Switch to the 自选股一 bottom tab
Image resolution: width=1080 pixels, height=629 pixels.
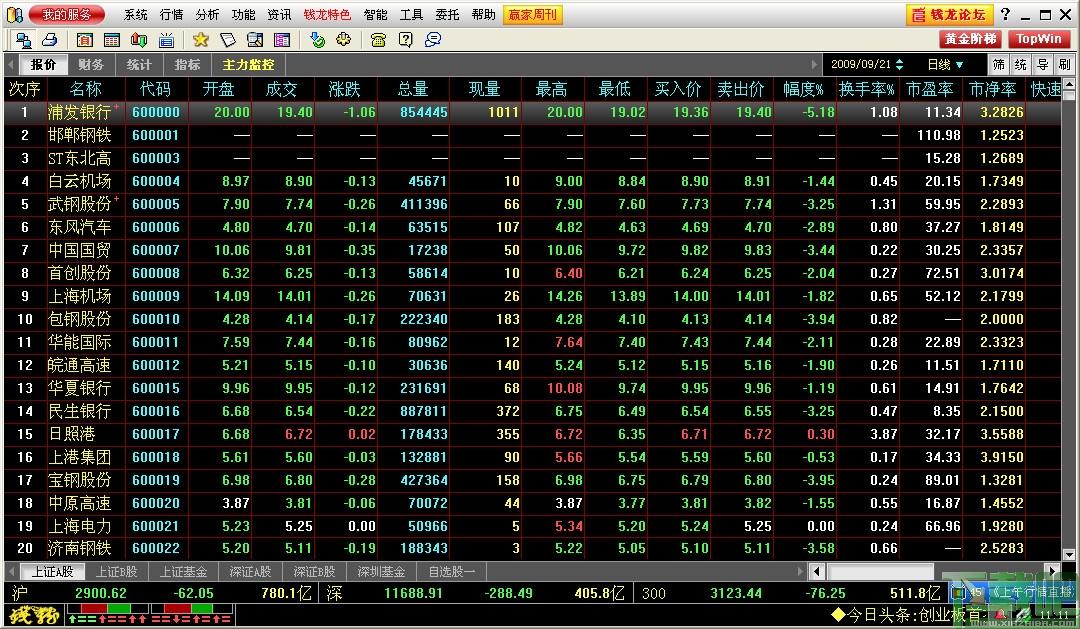pos(451,572)
